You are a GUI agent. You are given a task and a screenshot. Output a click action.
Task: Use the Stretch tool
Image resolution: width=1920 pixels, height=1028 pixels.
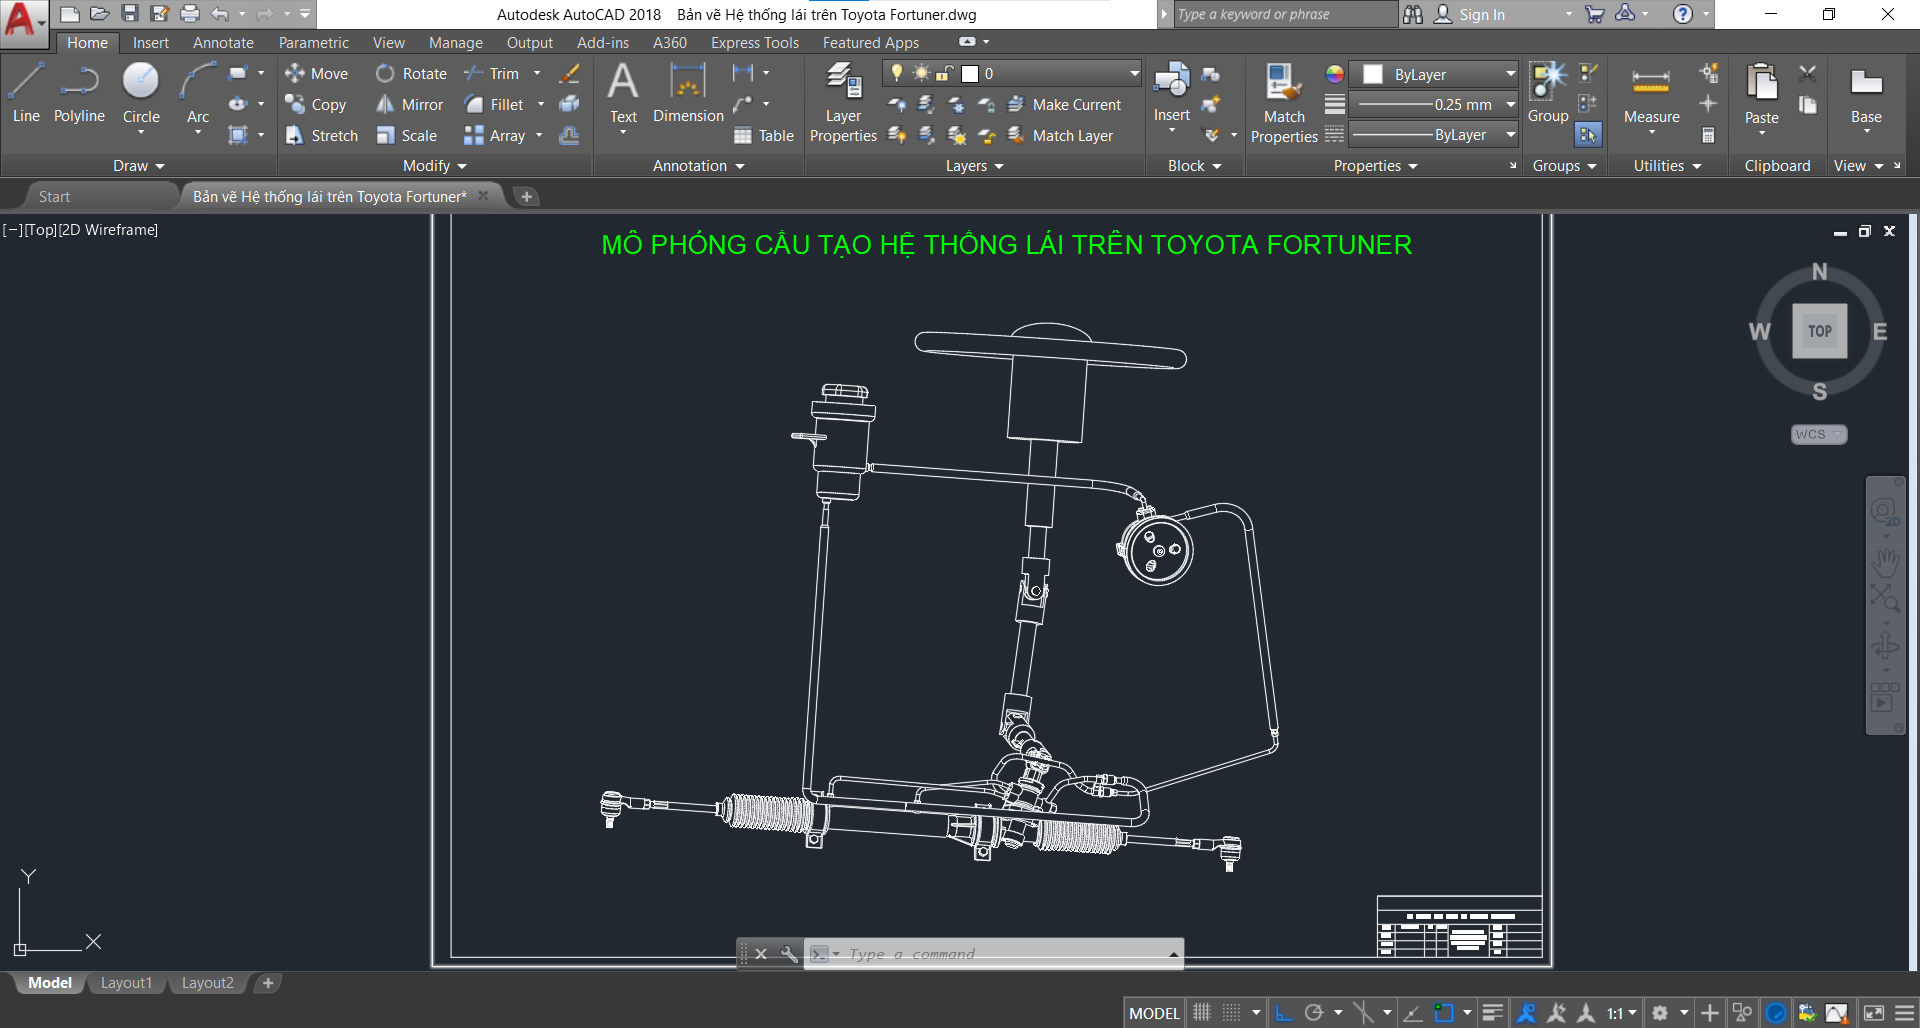321,135
